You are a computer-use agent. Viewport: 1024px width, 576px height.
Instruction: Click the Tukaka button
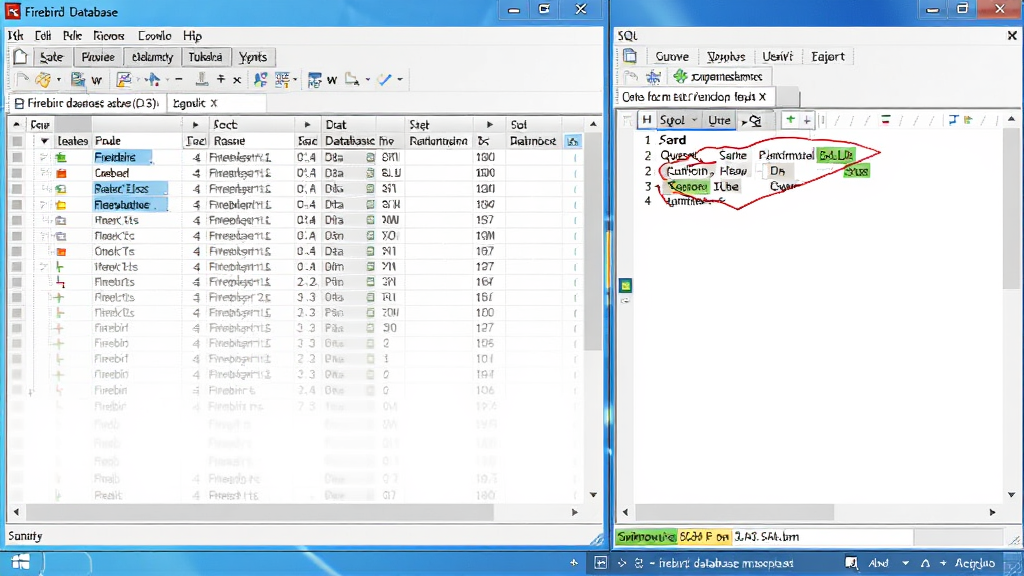205,57
